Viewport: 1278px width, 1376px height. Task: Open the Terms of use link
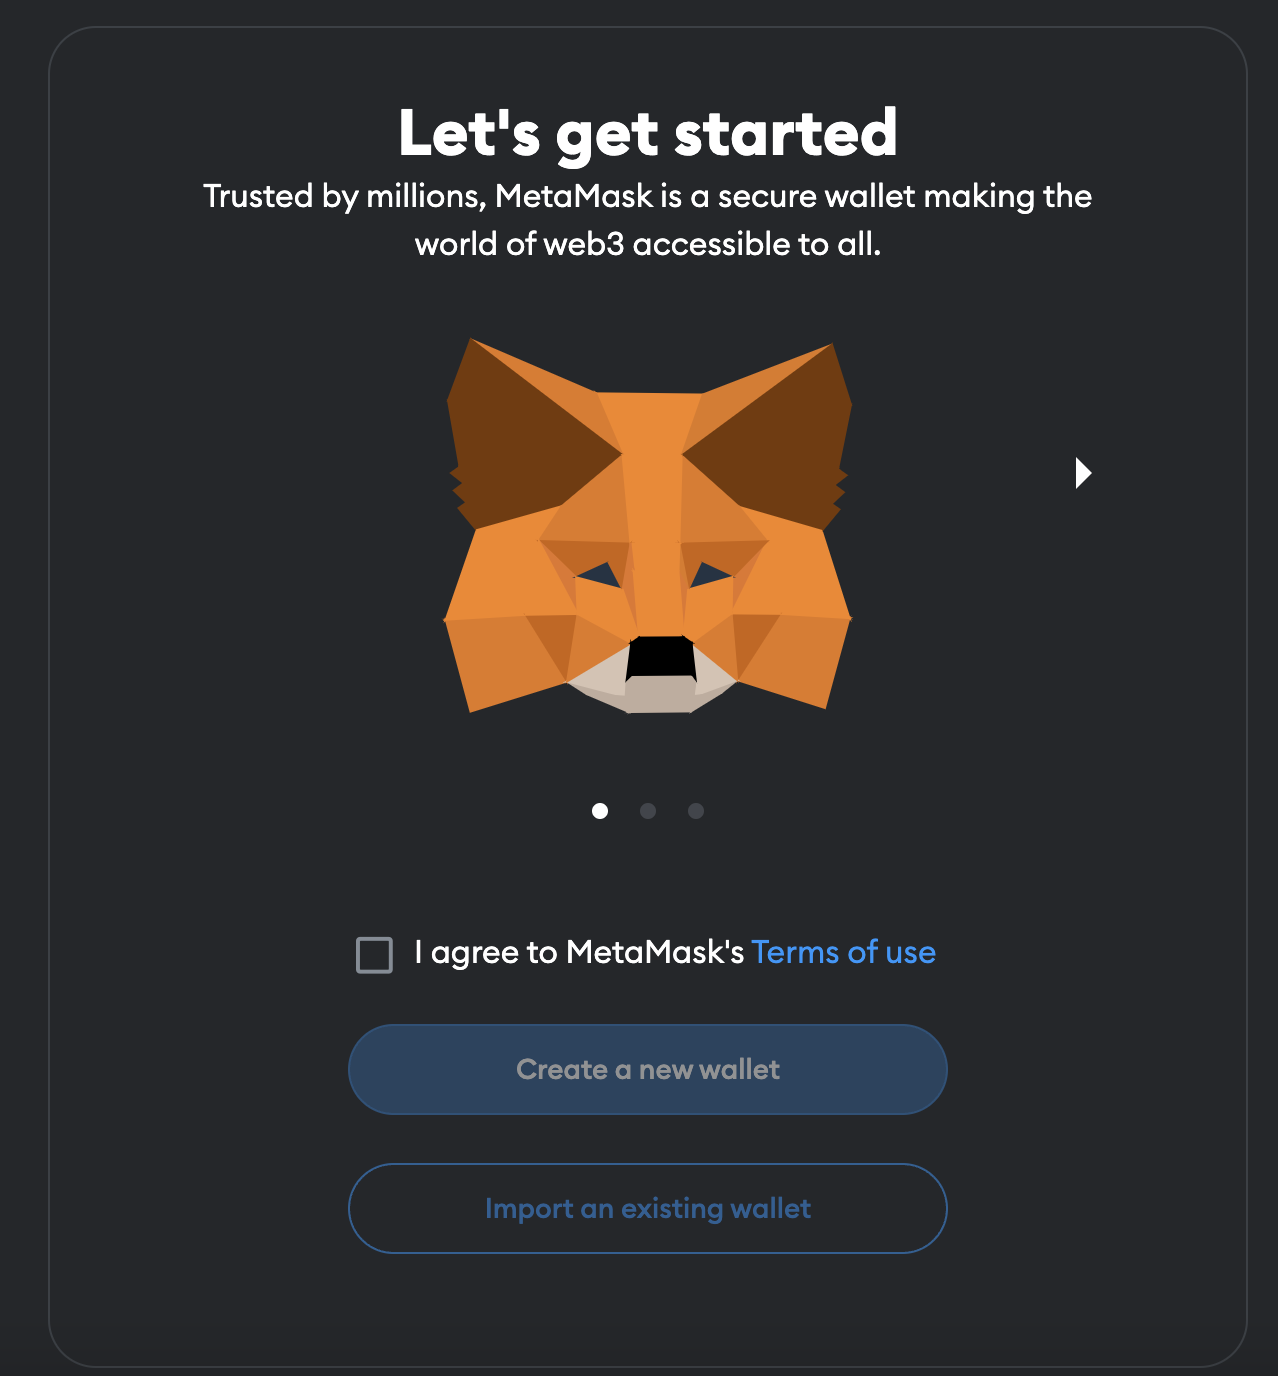[x=843, y=952]
